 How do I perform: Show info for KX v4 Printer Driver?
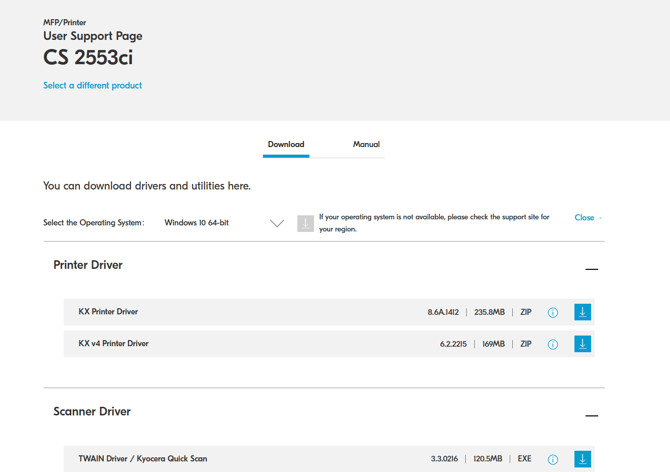click(x=552, y=344)
